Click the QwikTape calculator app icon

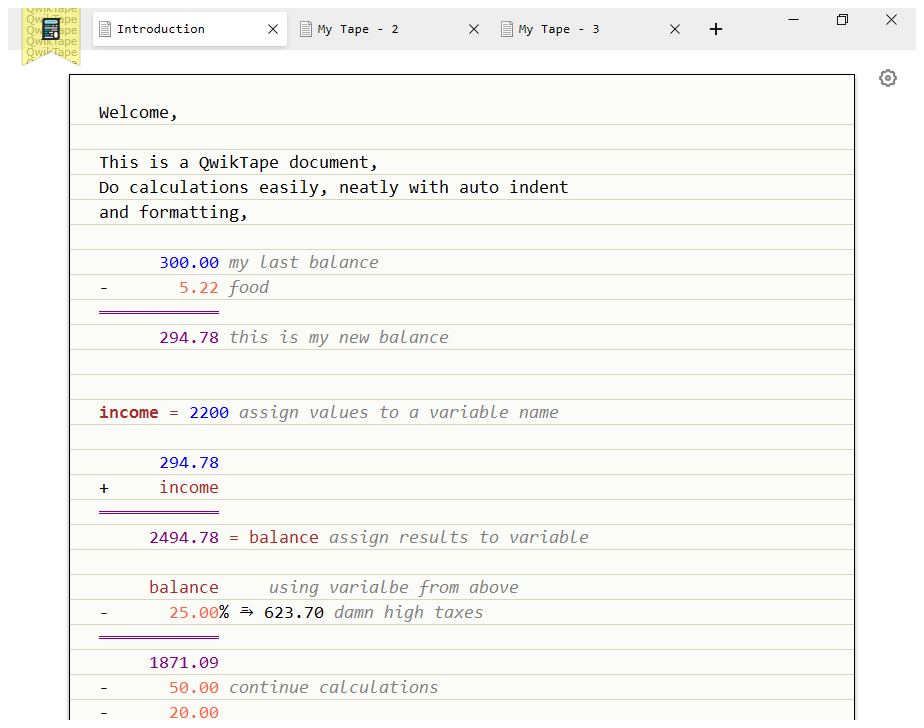51,29
